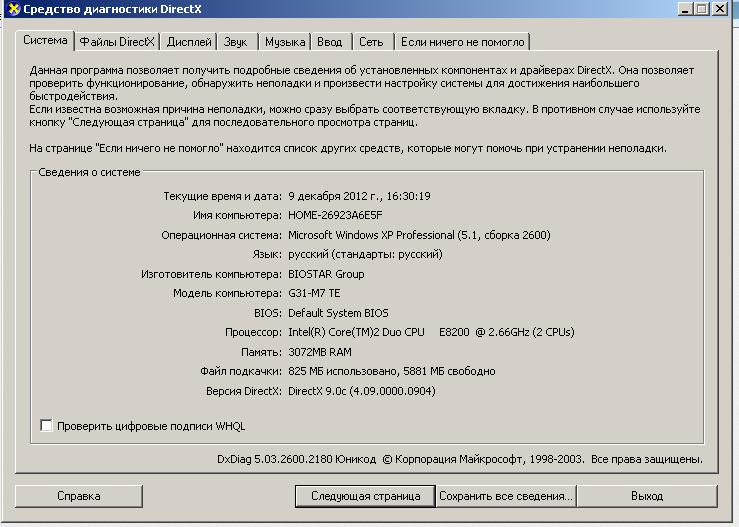
Task: Open the Музыка tab
Action: coord(285,42)
